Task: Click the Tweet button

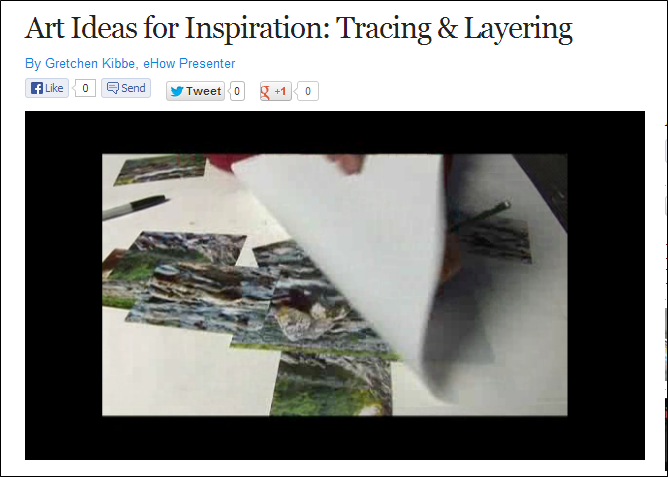Action: [196, 91]
